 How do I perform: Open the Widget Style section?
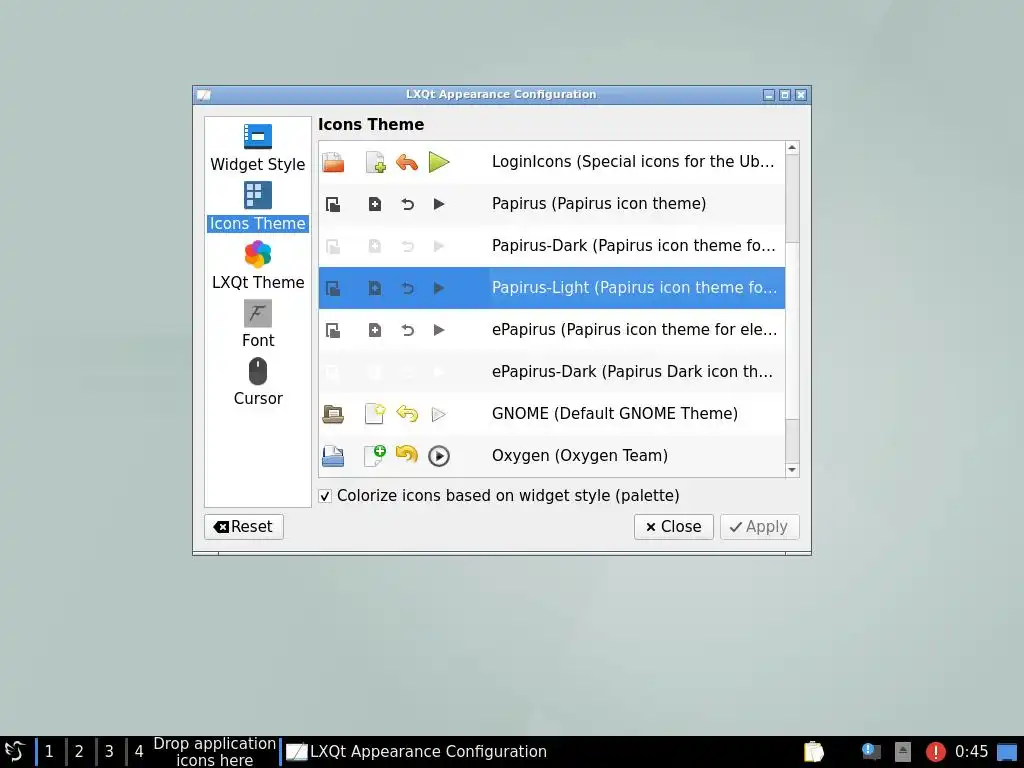257,148
